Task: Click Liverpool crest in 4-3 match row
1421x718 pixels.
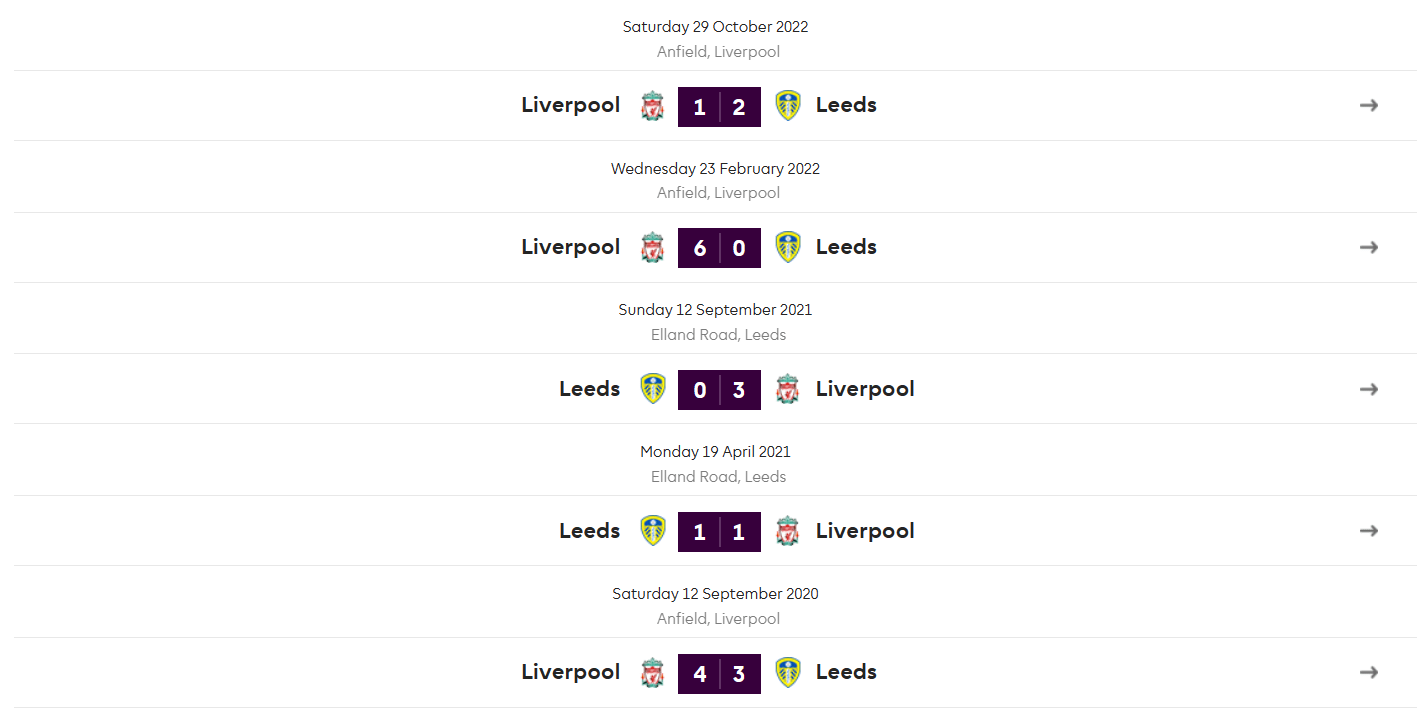Action: [x=652, y=673]
